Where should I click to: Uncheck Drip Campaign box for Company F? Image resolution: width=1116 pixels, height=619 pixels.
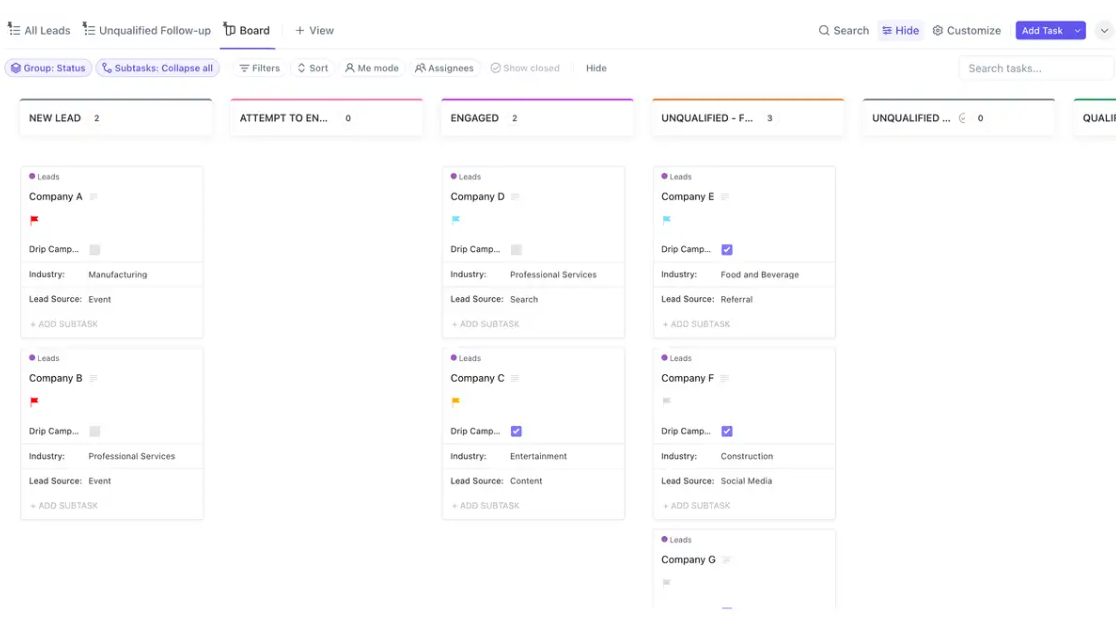(727, 431)
